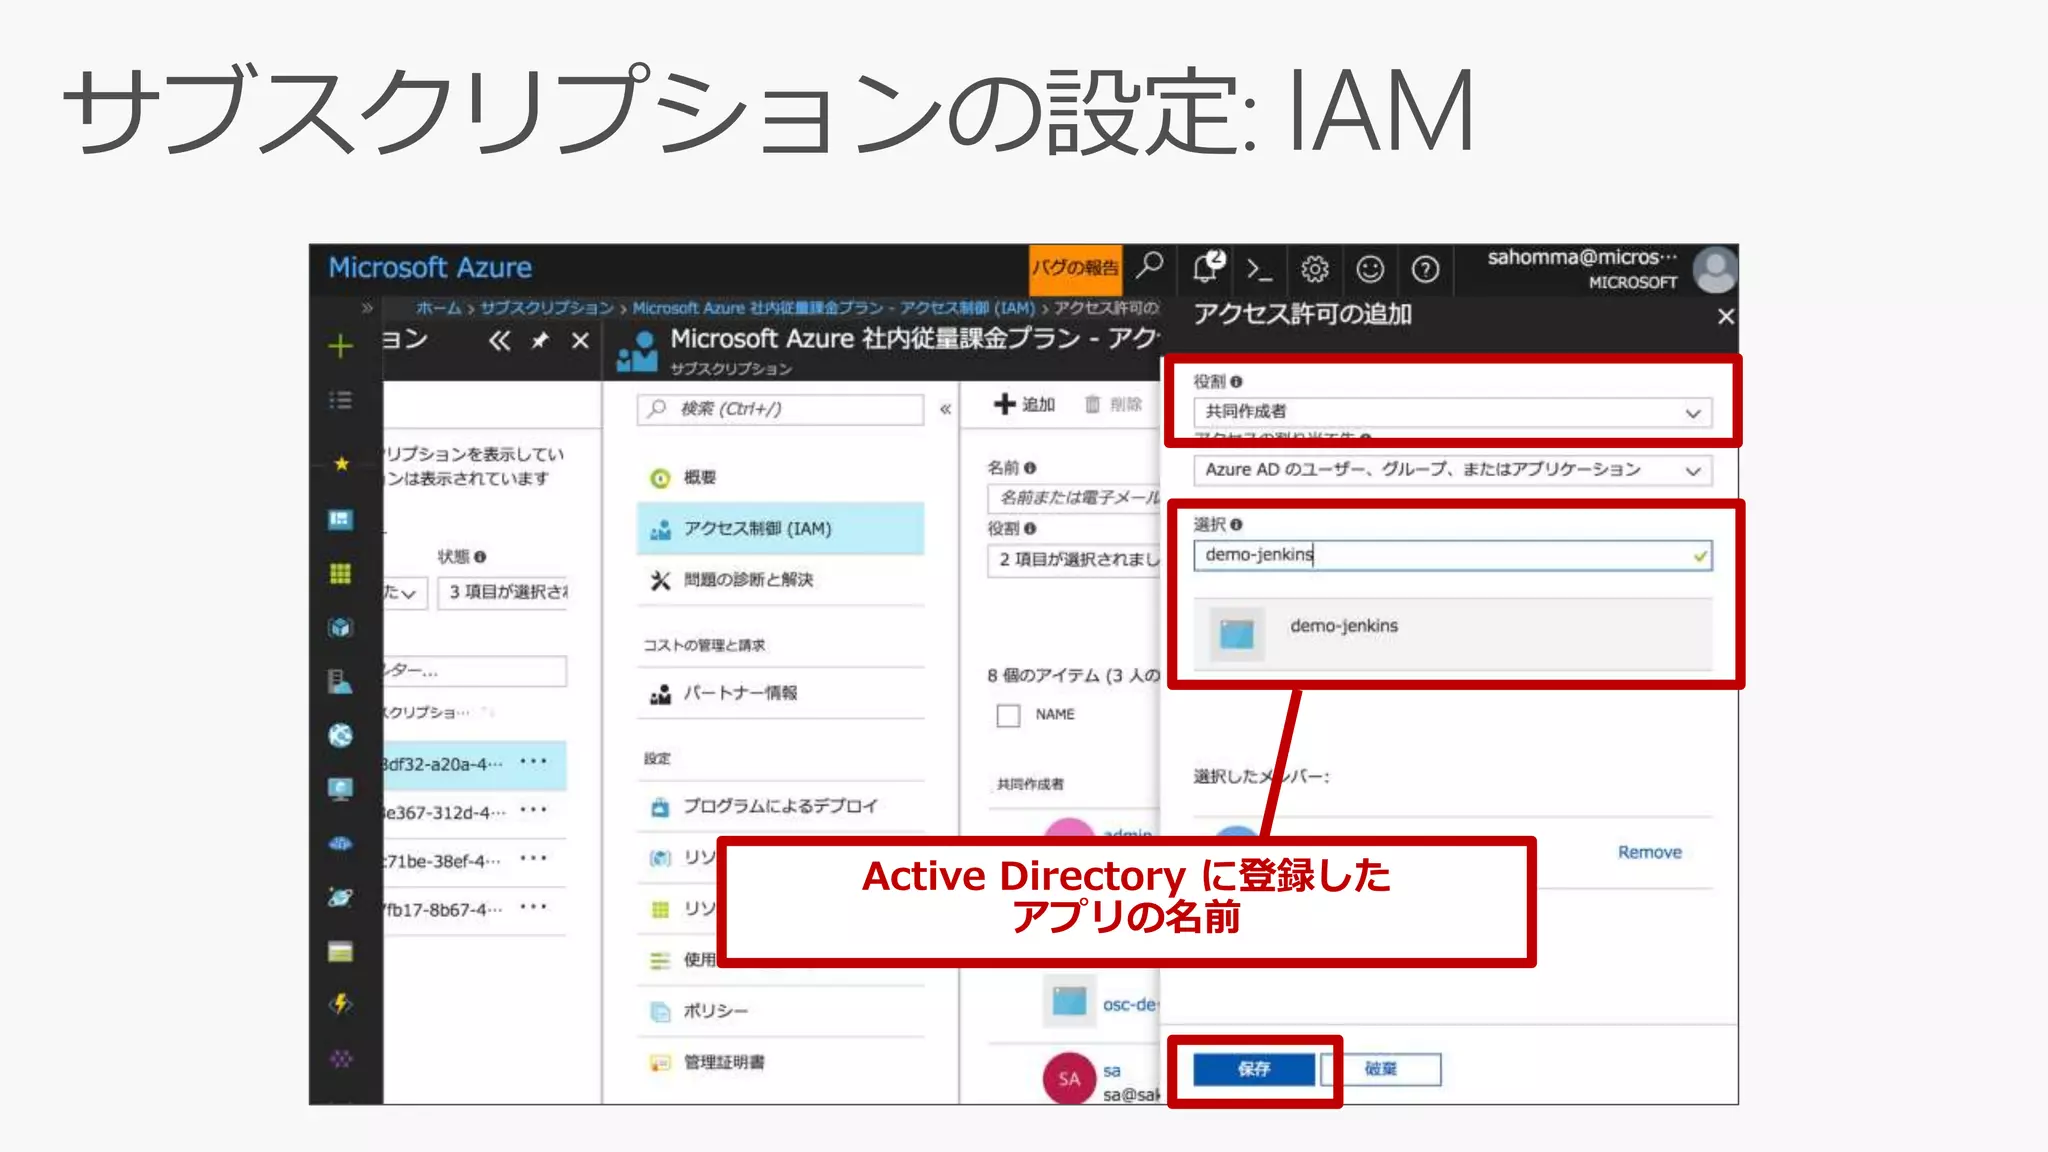Launch Cloud Shell from the top bar
This screenshot has width=2048, height=1152.
(1260, 269)
